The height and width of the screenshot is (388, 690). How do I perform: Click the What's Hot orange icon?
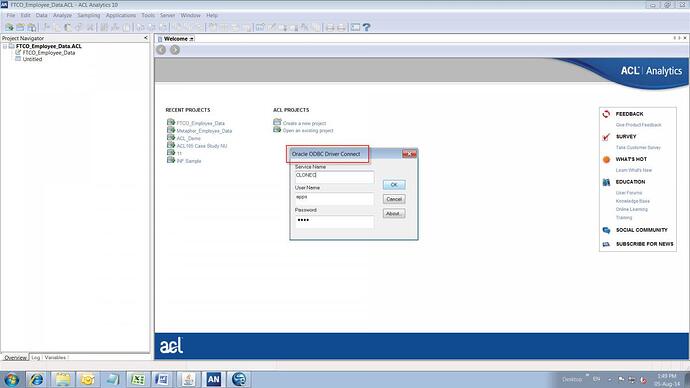pyautogui.click(x=606, y=159)
